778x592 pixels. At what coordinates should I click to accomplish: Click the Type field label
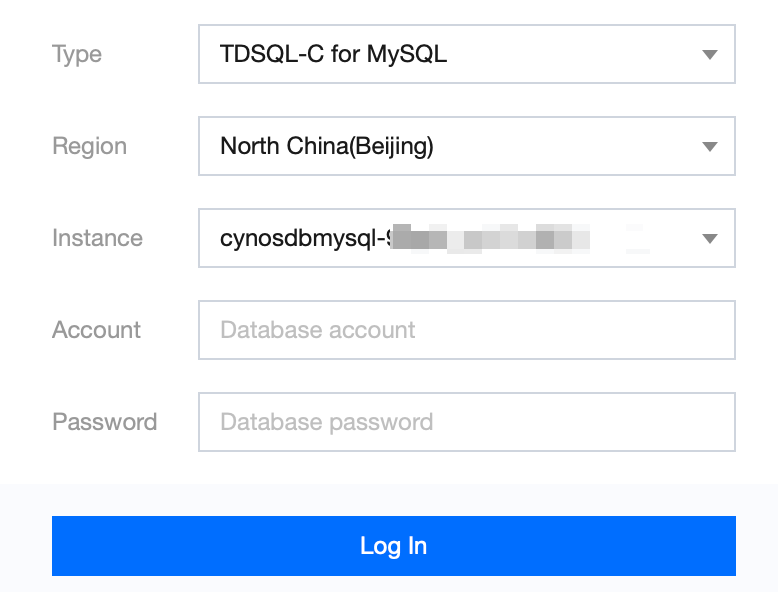77,54
